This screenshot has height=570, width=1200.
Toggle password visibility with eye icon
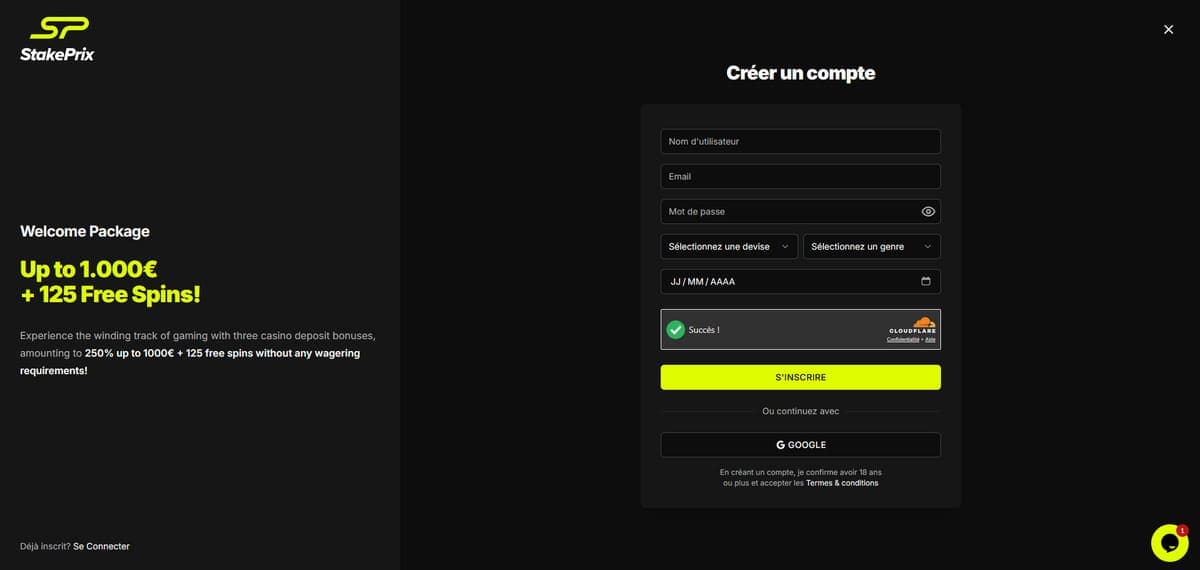pyautogui.click(x=928, y=212)
